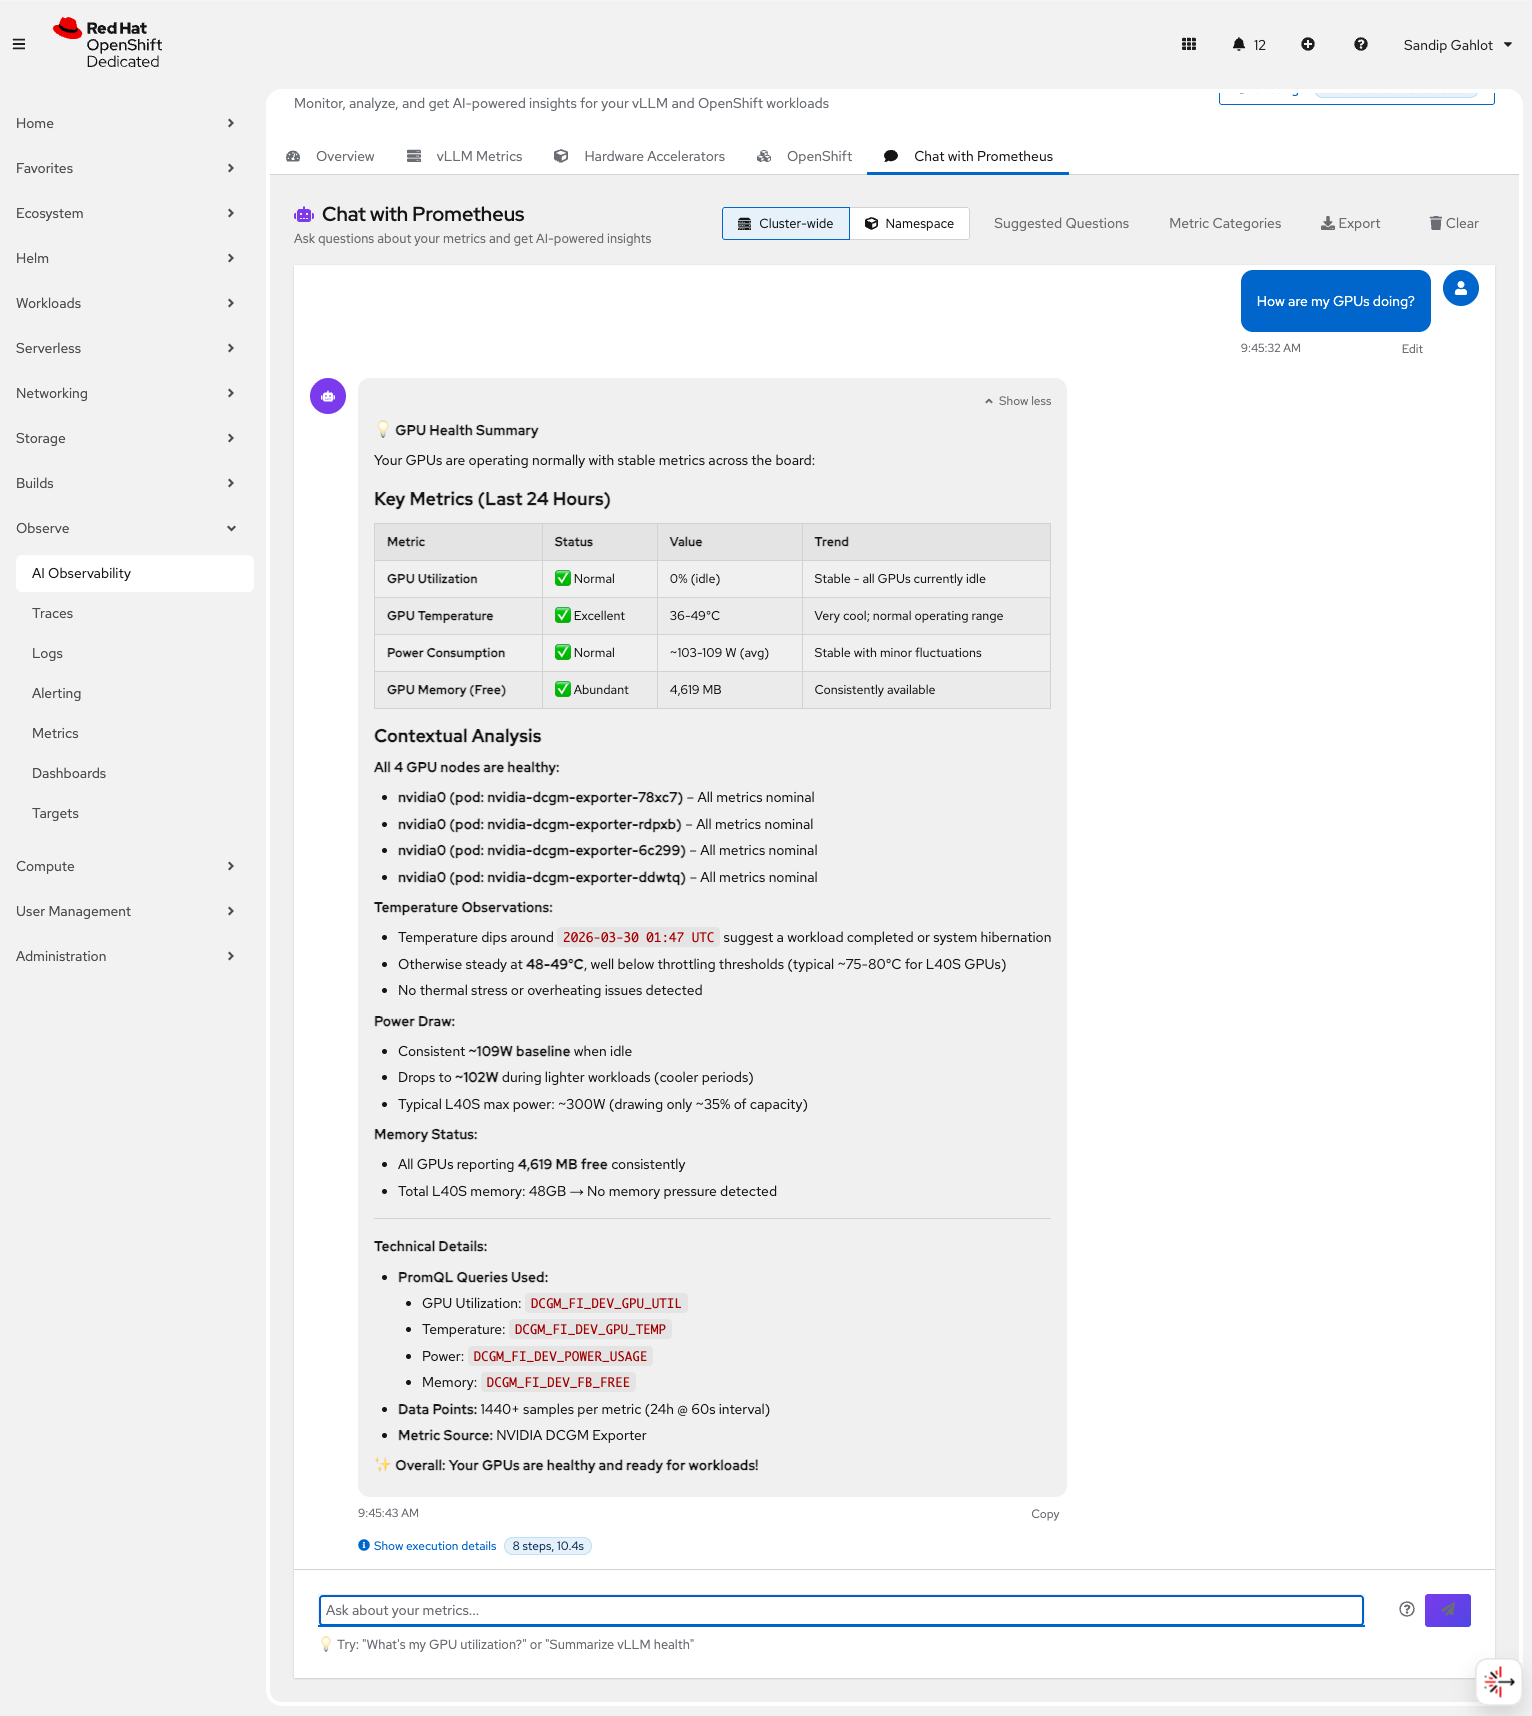This screenshot has height=1716, width=1532.
Task: Click the '8 steps, 10.4s' badge
Action: pyautogui.click(x=548, y=1546)
